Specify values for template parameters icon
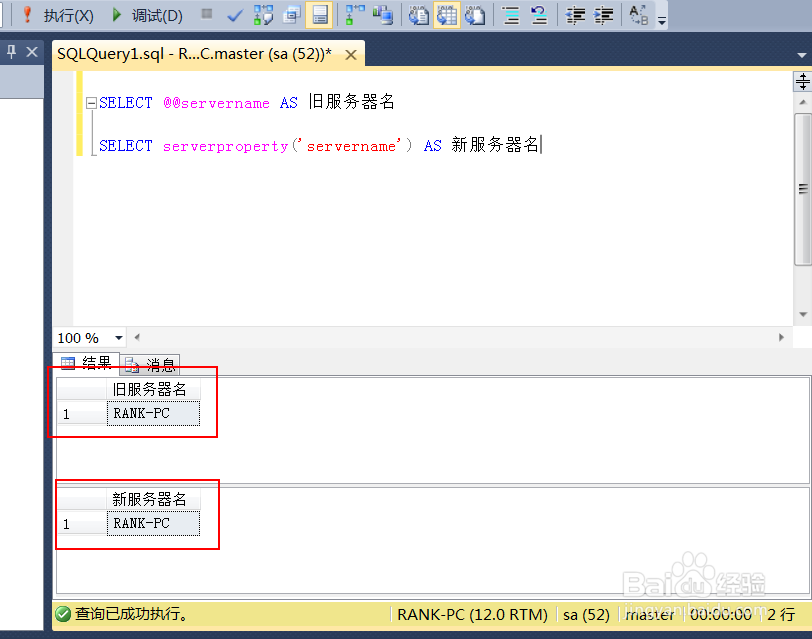The height and width of the screenshot is (639, 812). [x=639, y=15]
